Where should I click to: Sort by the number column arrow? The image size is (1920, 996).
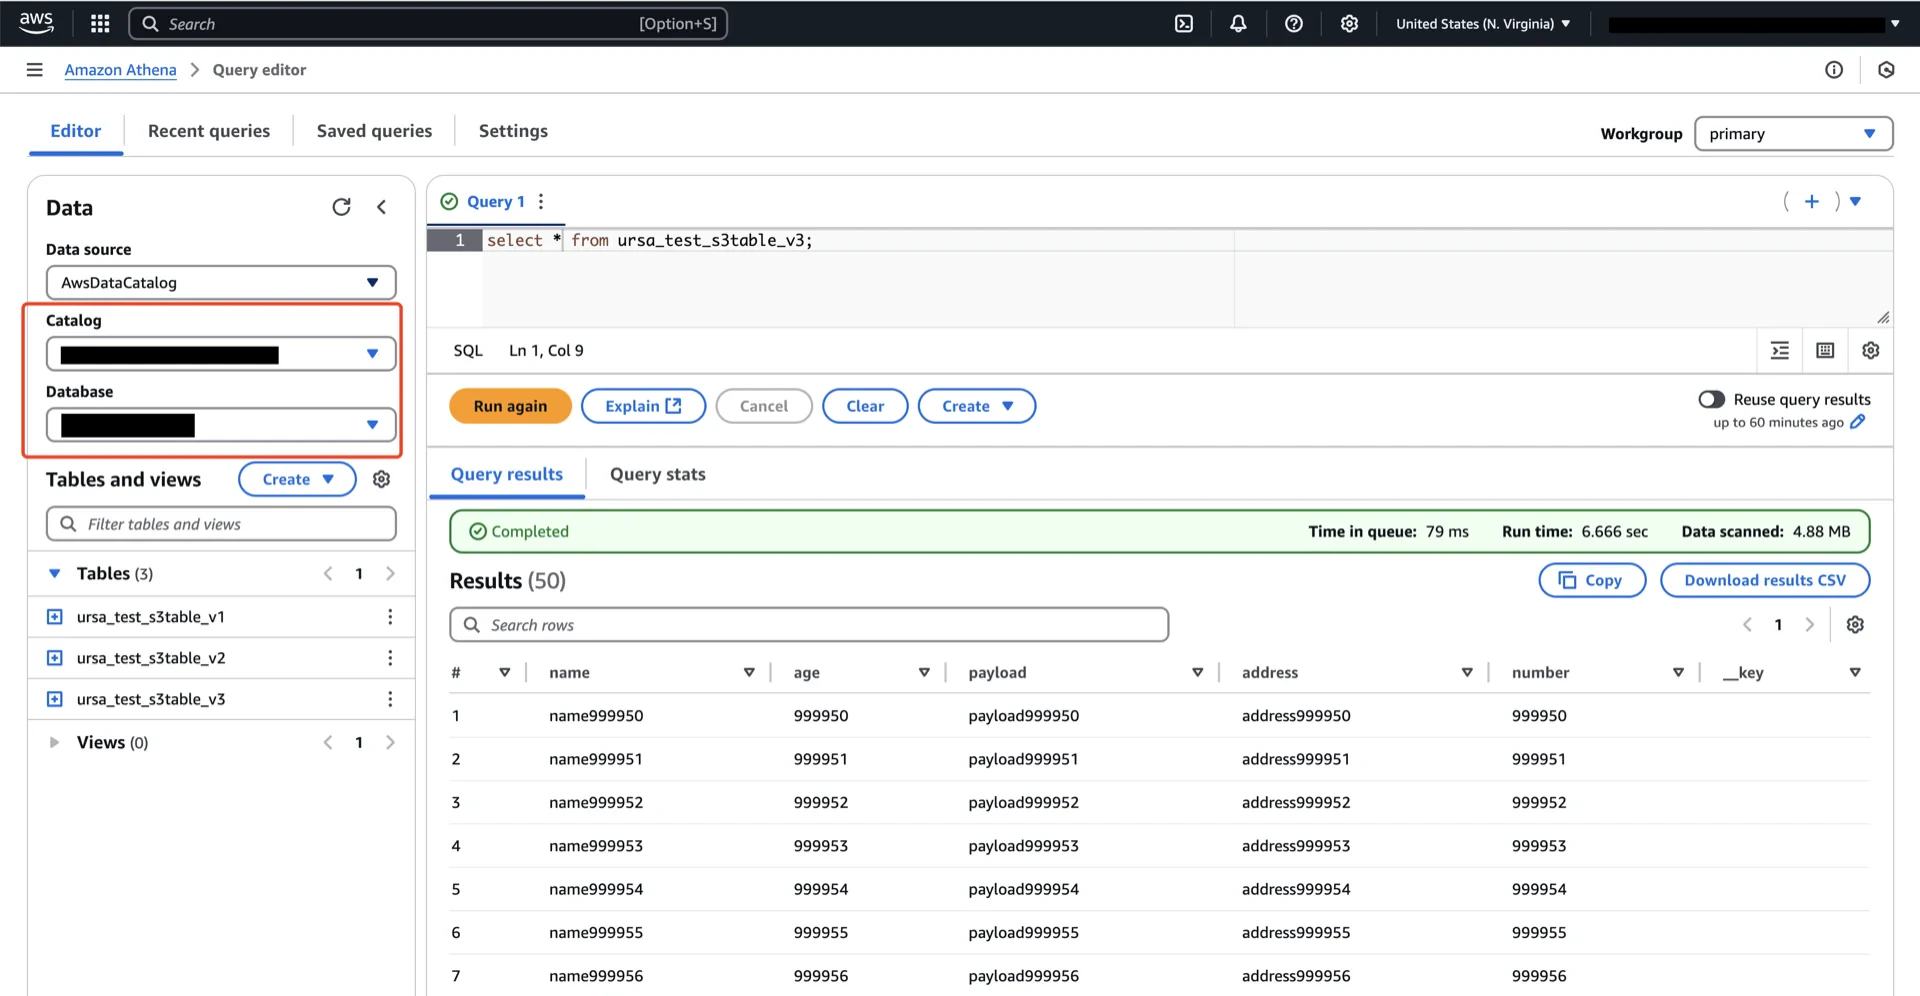[x=1678, y=673]
